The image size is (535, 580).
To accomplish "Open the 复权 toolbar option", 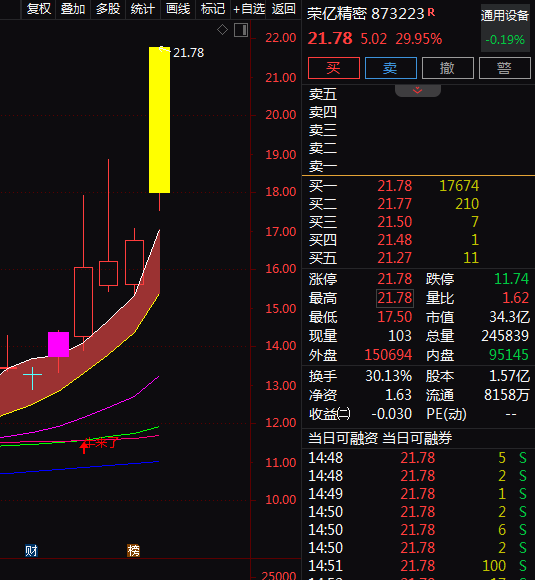I will tap(38, 9).
